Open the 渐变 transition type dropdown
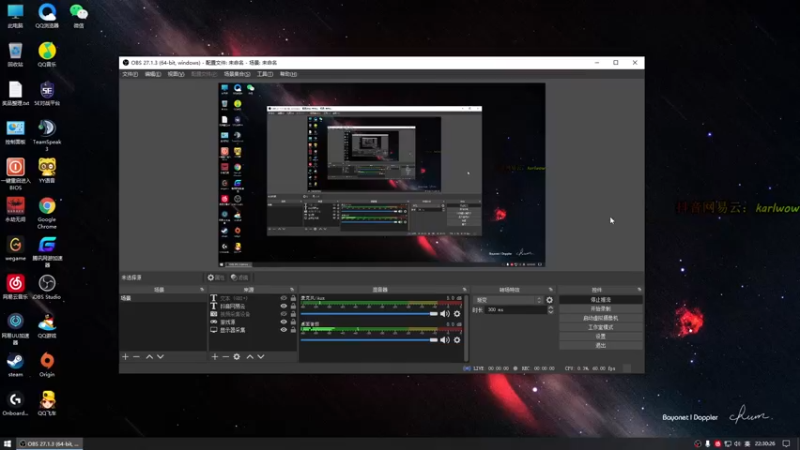 pyautogui.click(x=508, y=300)
